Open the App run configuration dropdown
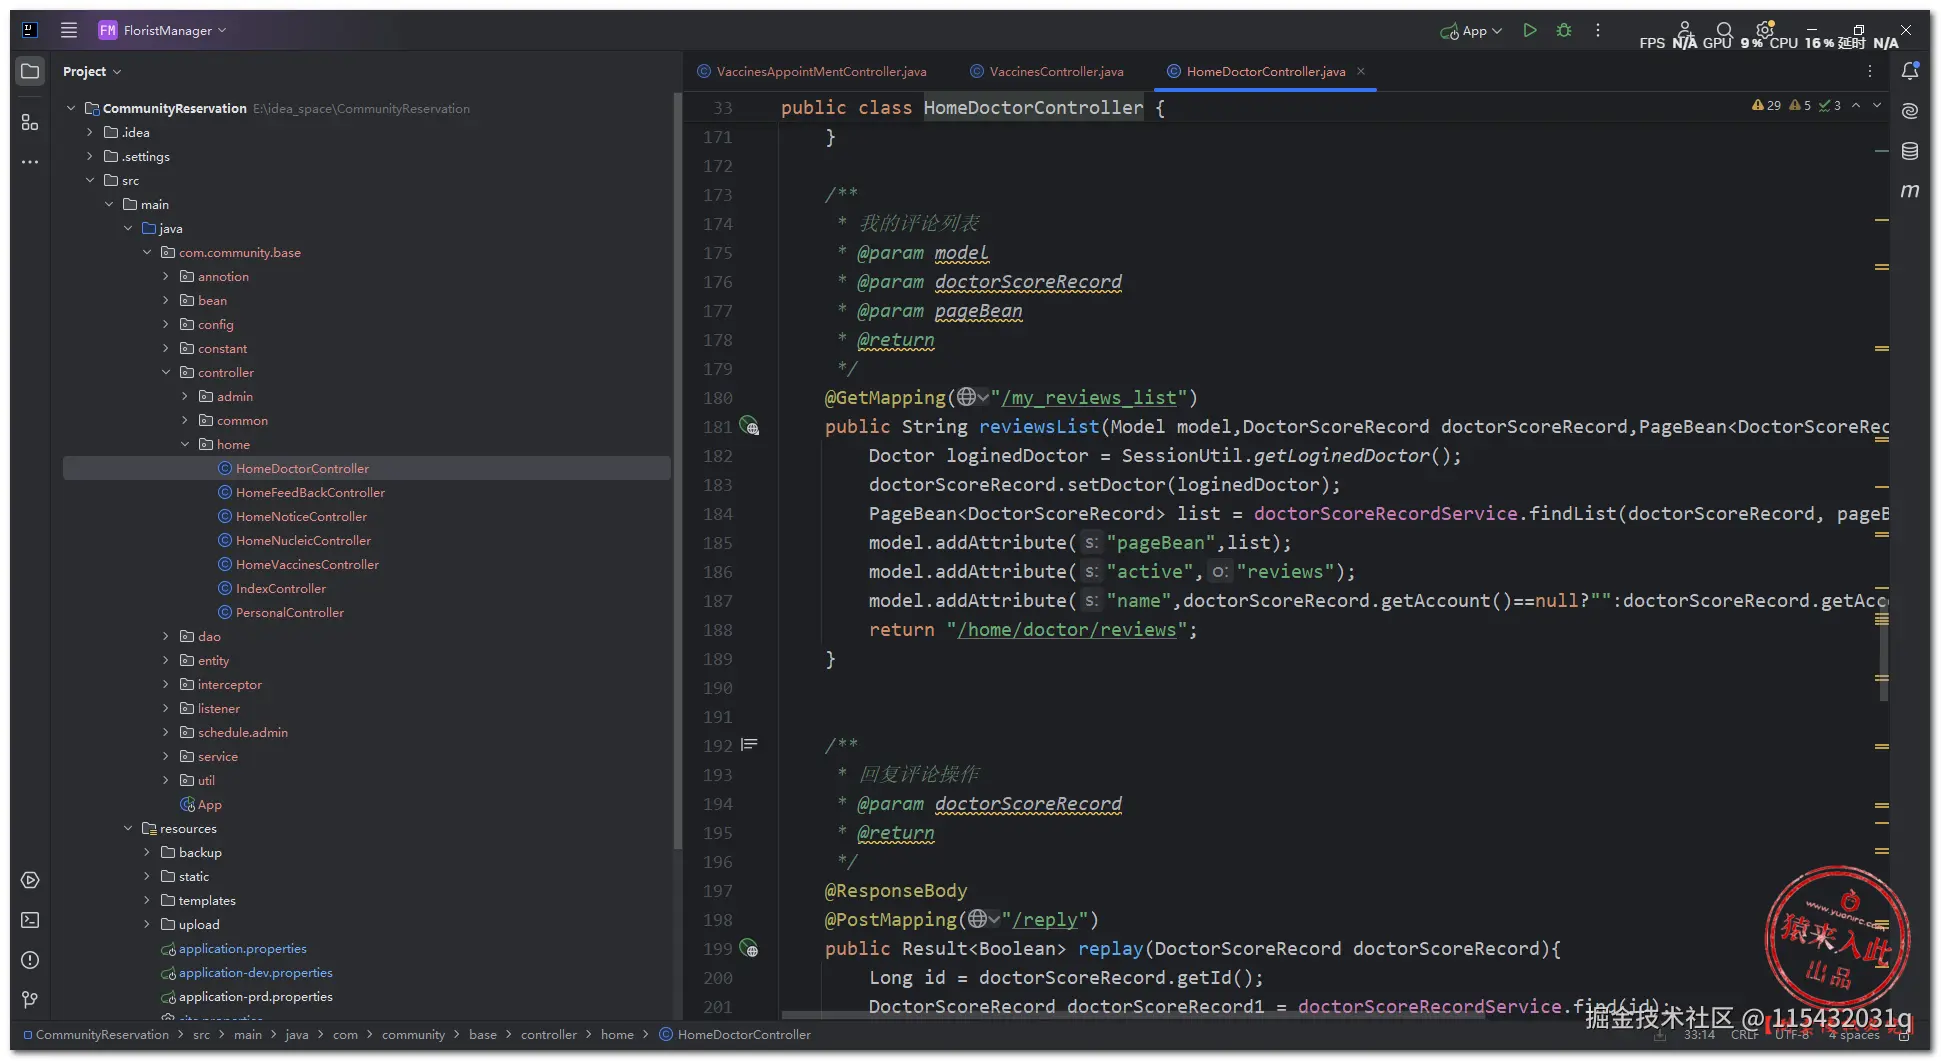The image size is (1941, 1061). [1471, 31]
